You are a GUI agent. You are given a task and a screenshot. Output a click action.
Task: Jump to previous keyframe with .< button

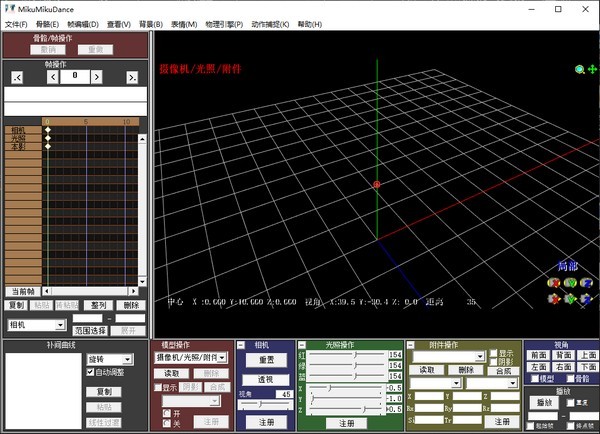coord(17,77)
